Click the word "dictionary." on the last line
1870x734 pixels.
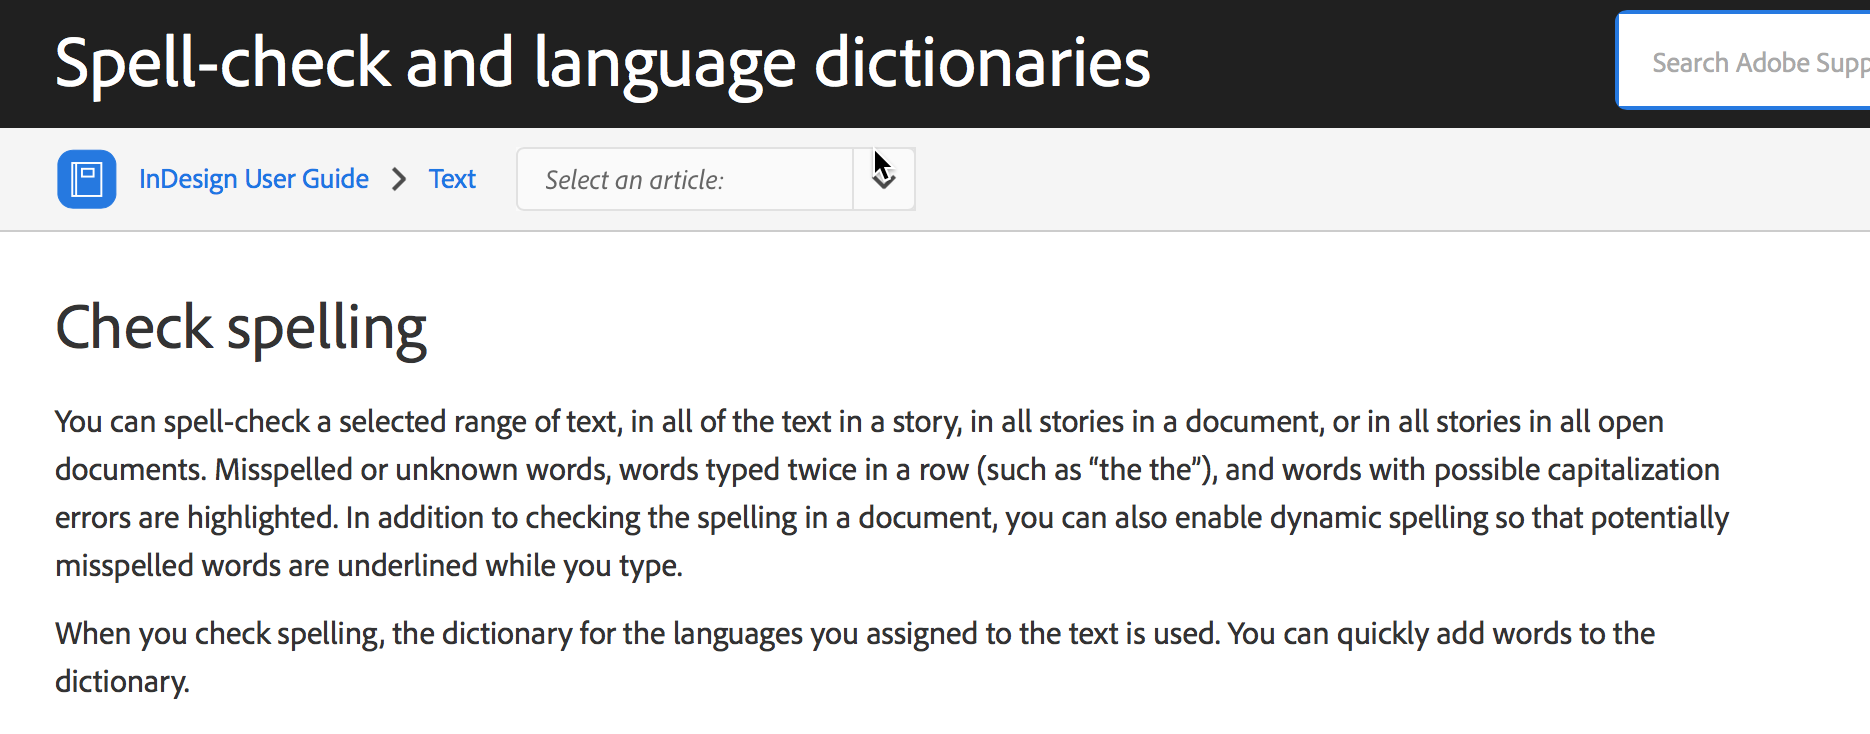tap(122, 682)
